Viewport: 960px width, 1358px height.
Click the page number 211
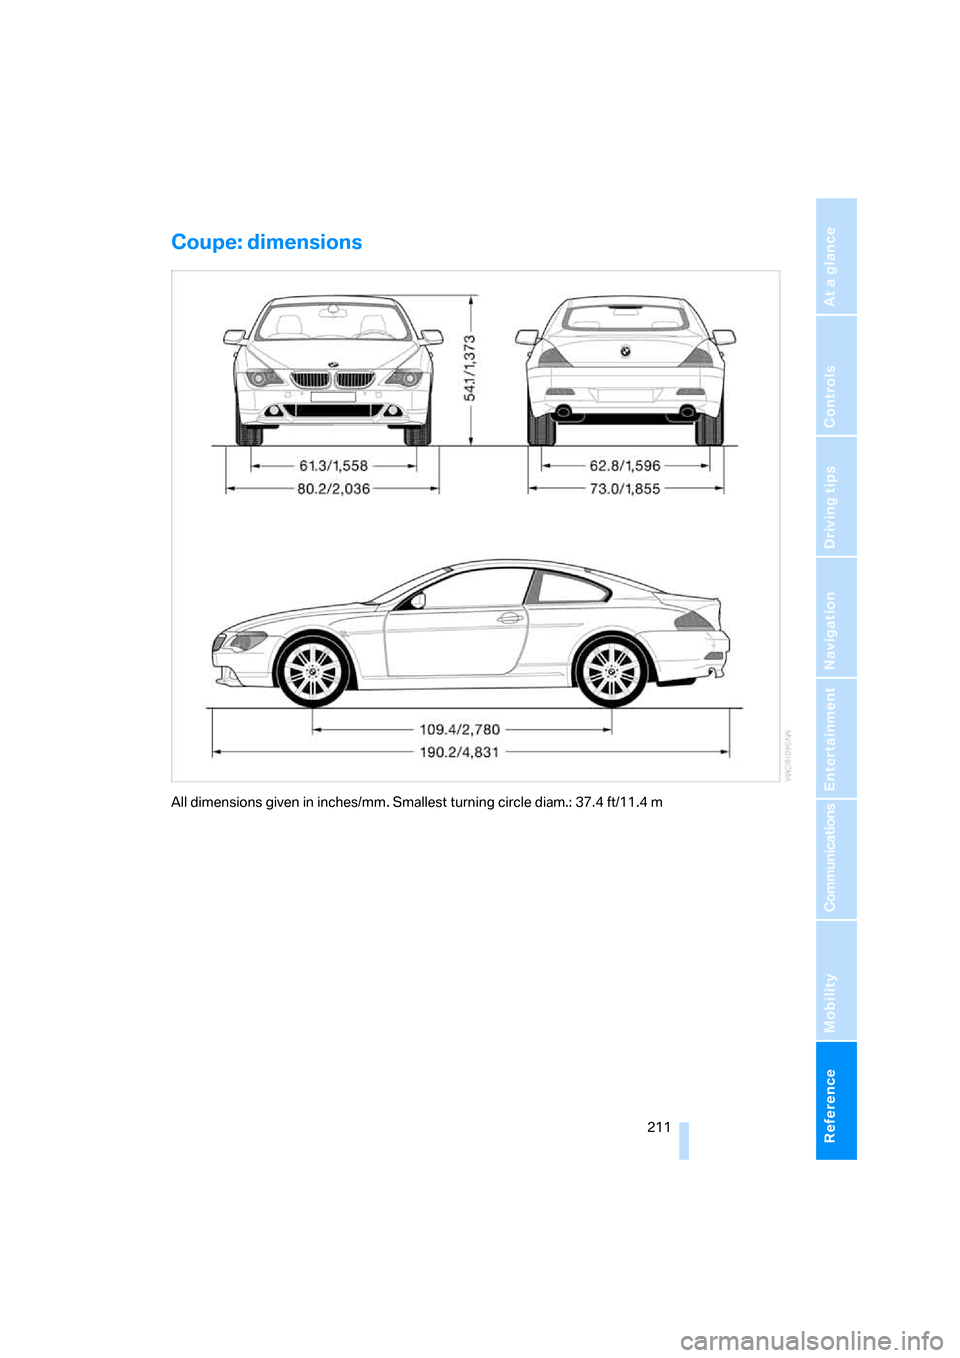pos(659,1127)
